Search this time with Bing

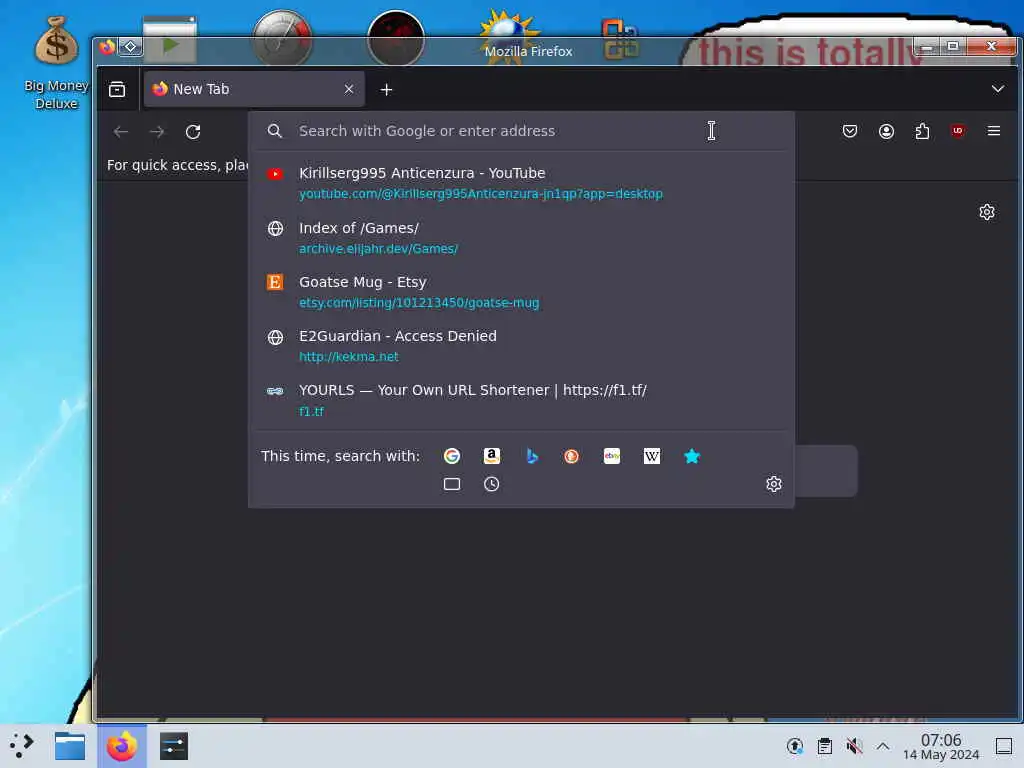532,456
